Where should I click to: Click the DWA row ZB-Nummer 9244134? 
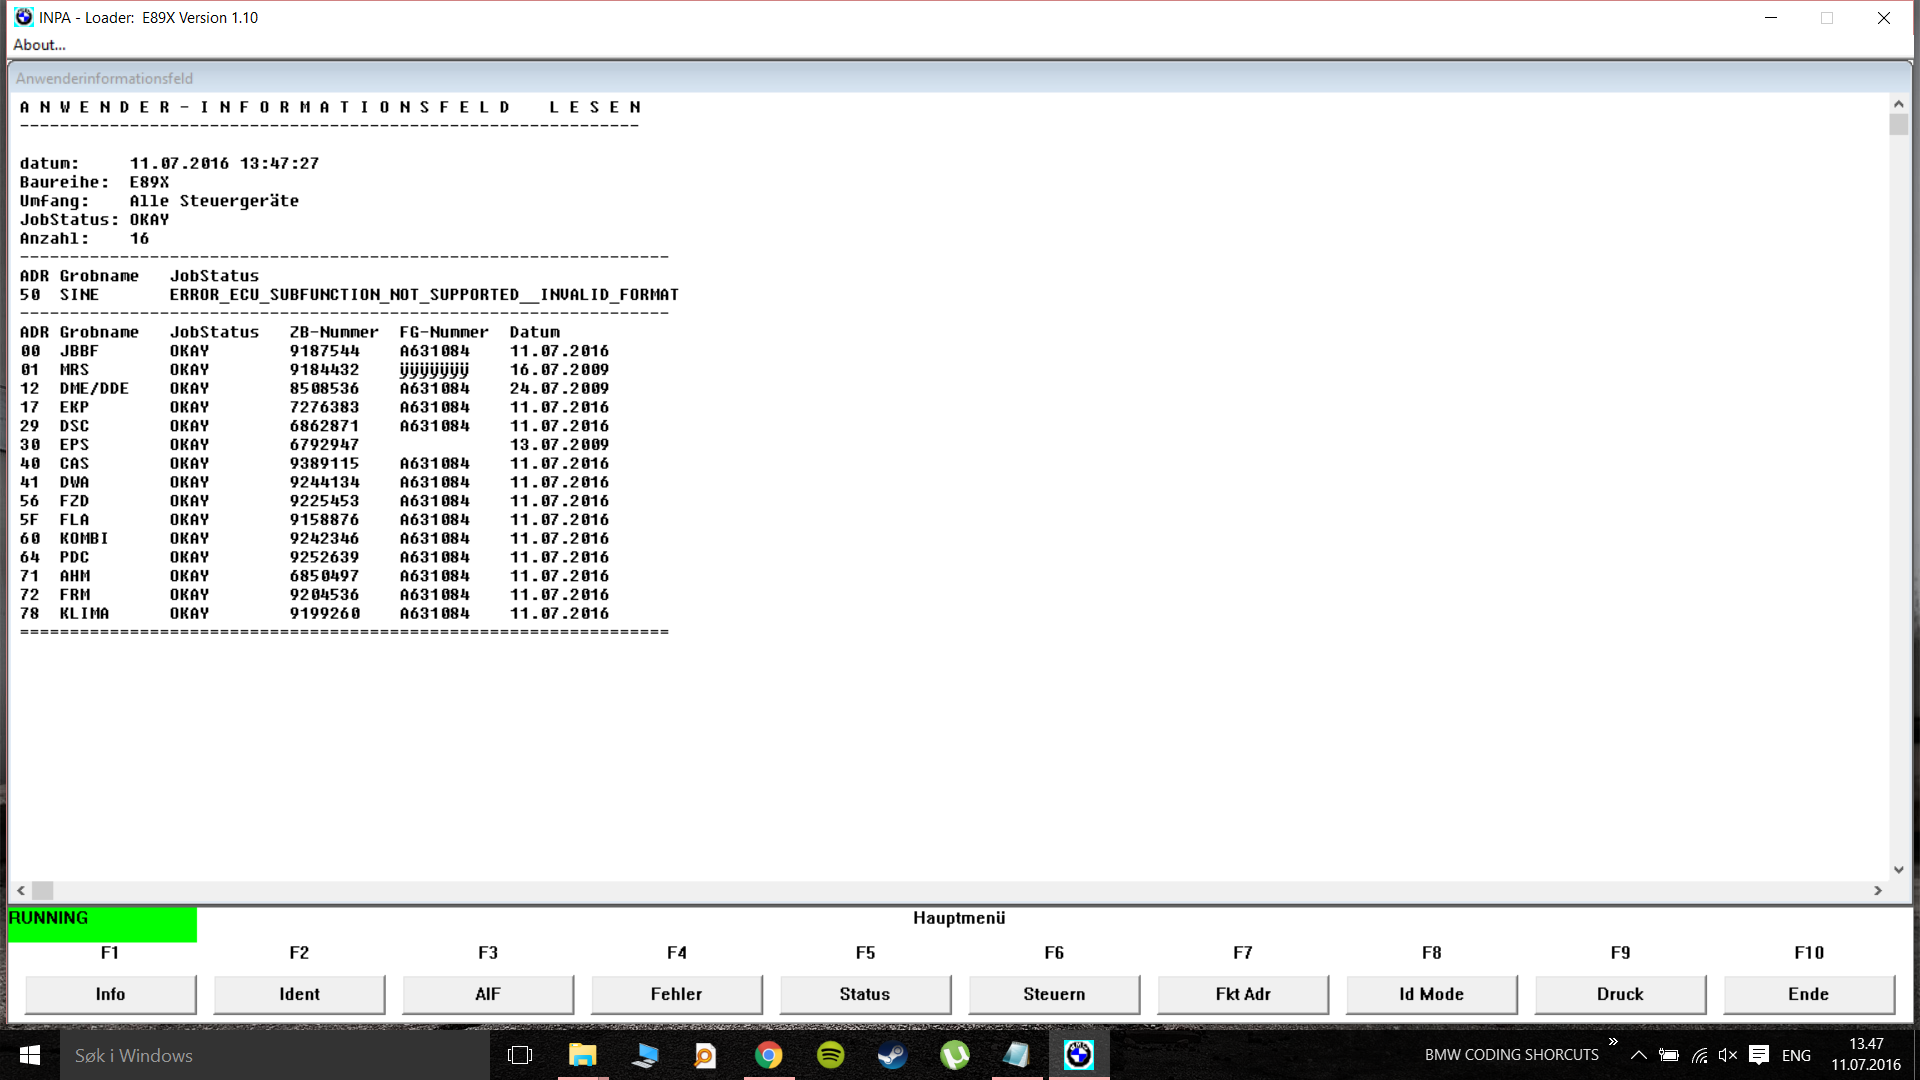click(x=324, y=482)
